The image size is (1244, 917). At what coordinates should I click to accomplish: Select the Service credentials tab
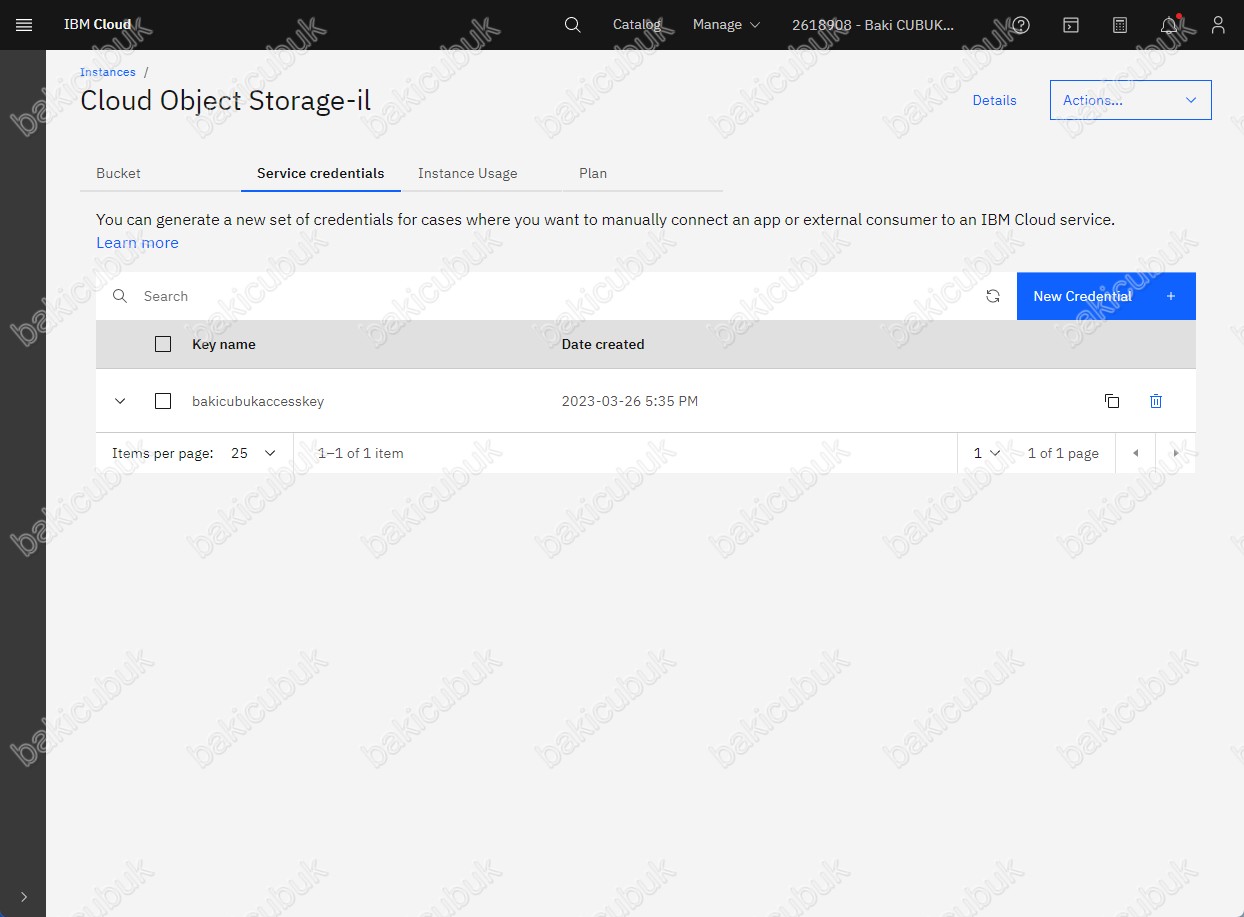pyautogui.click(x=321, y=173)
